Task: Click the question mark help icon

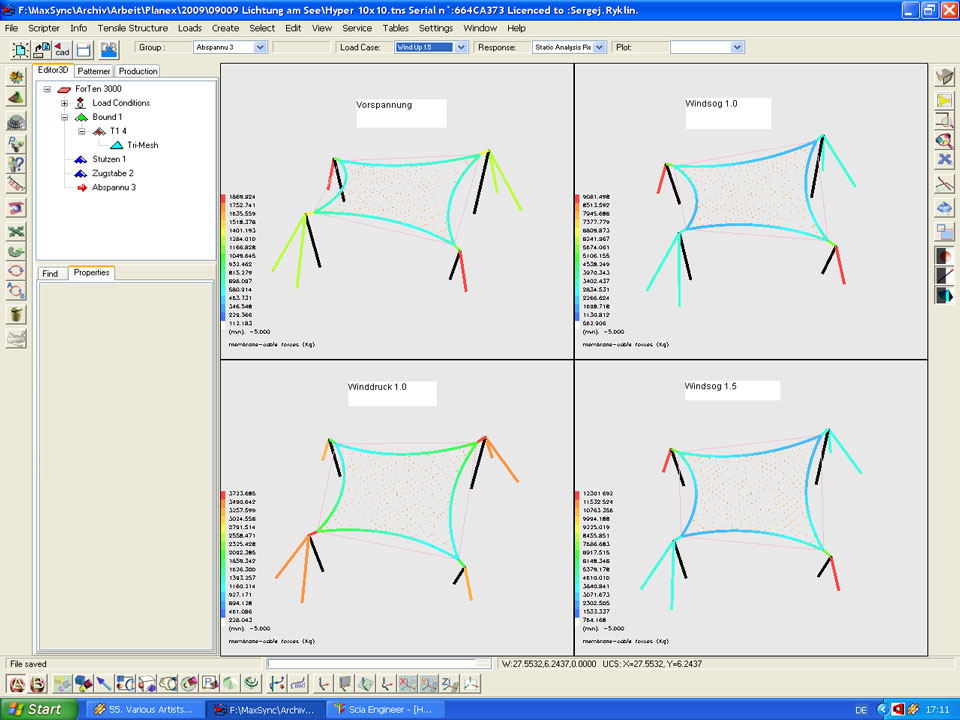Action: coord(16,164)
